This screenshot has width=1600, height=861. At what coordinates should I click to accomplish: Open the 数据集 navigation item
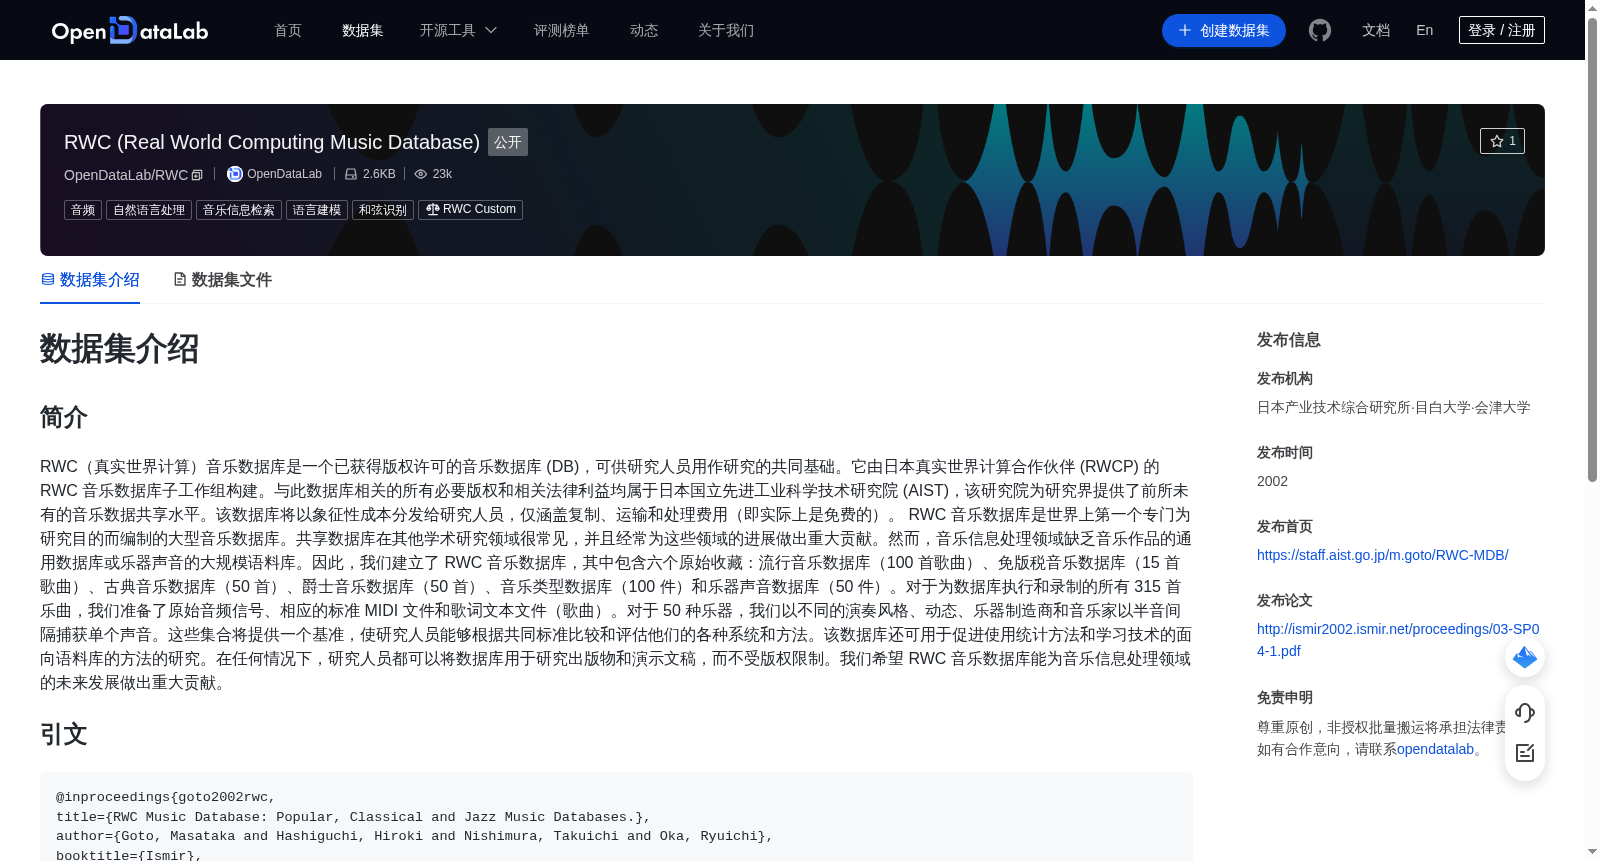363,30
